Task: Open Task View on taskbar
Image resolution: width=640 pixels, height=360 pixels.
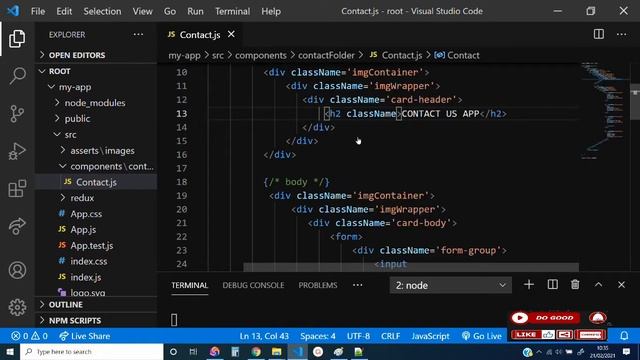Action: pos(193,351)
